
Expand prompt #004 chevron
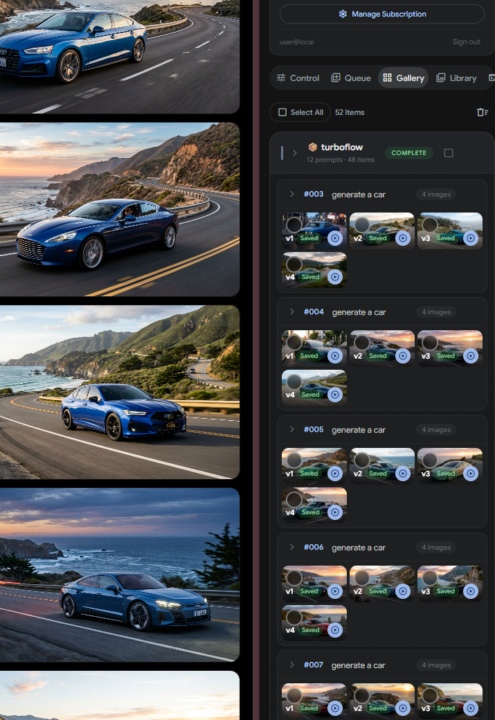tap(292, 312)
